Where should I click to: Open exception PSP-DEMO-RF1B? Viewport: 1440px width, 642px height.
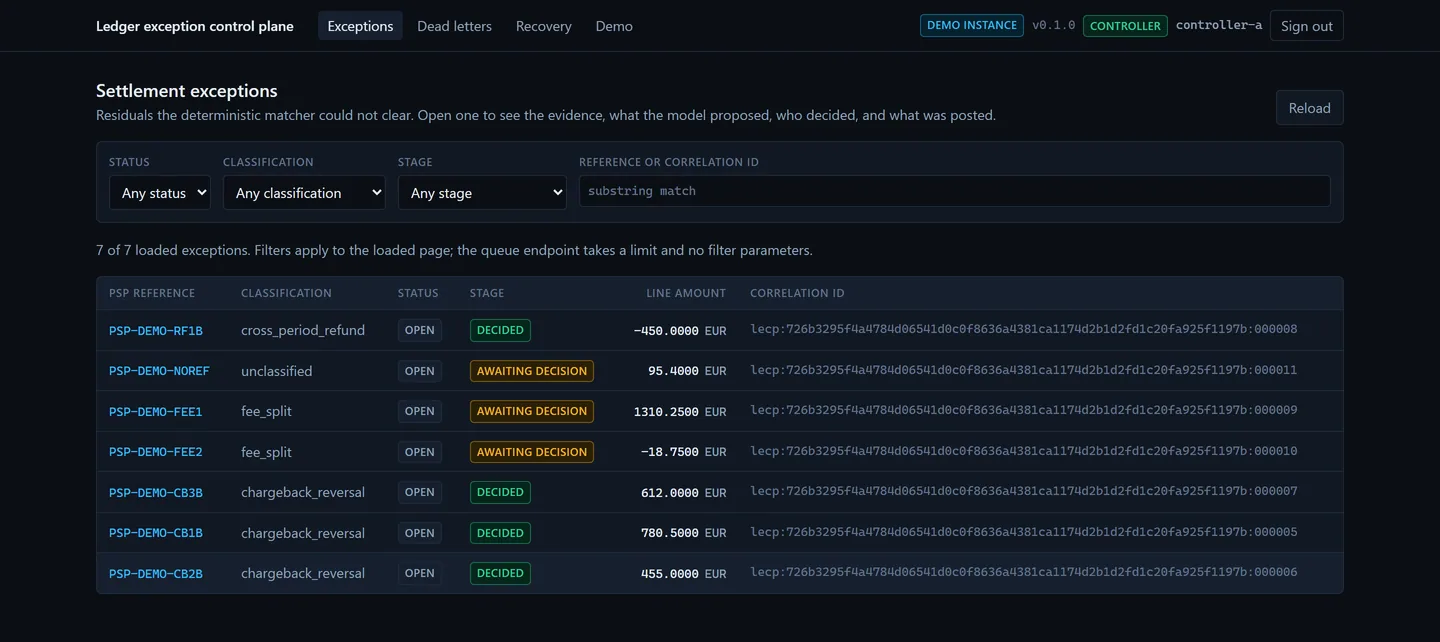click(x=156, y=330)
